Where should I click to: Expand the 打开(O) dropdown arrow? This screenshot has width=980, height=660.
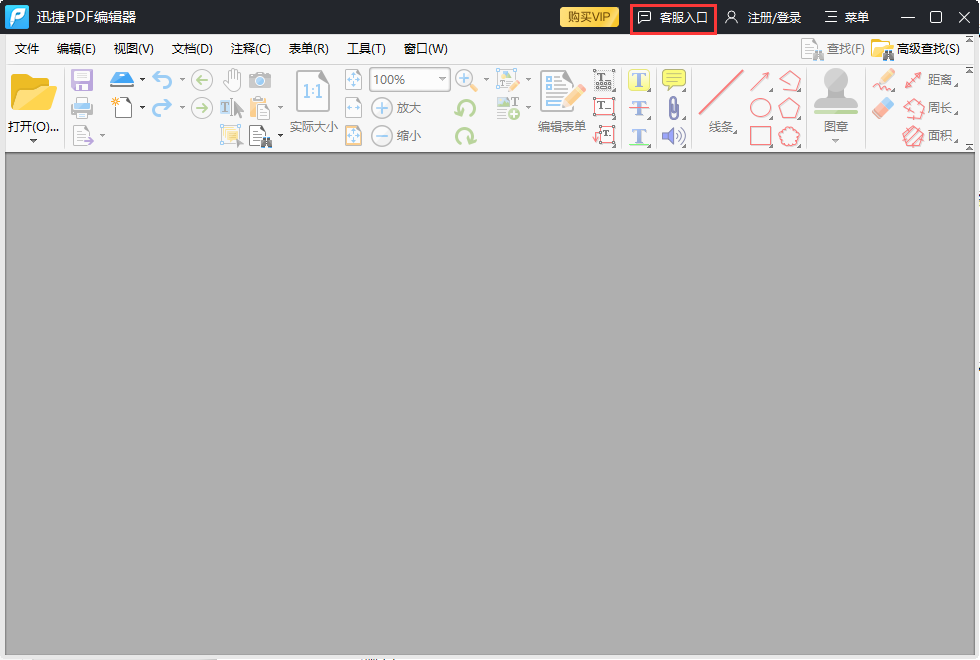pos(33,141)
